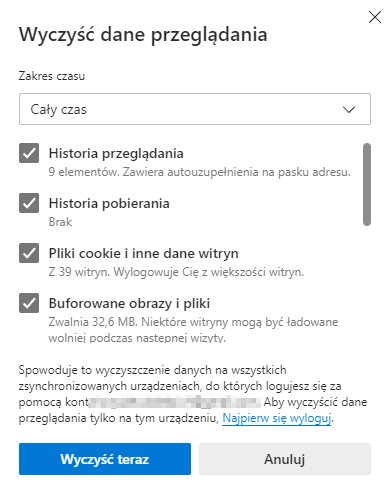This screenshot has height=494, width=392.
Task: Disable the Pliki cookie i inne dane checkbox
Action: click(29, 253)
